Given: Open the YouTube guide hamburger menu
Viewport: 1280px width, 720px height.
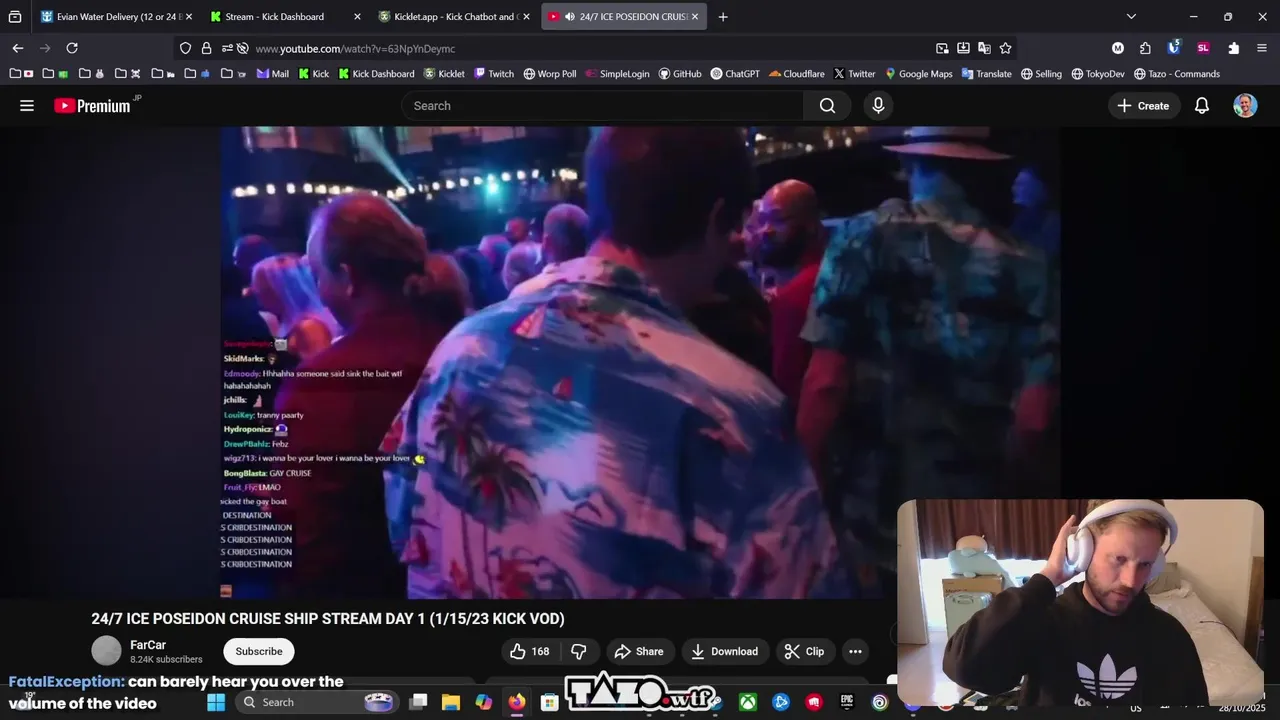Looking at the screenshot, I should pyautogui.click(x=27, y=106).
